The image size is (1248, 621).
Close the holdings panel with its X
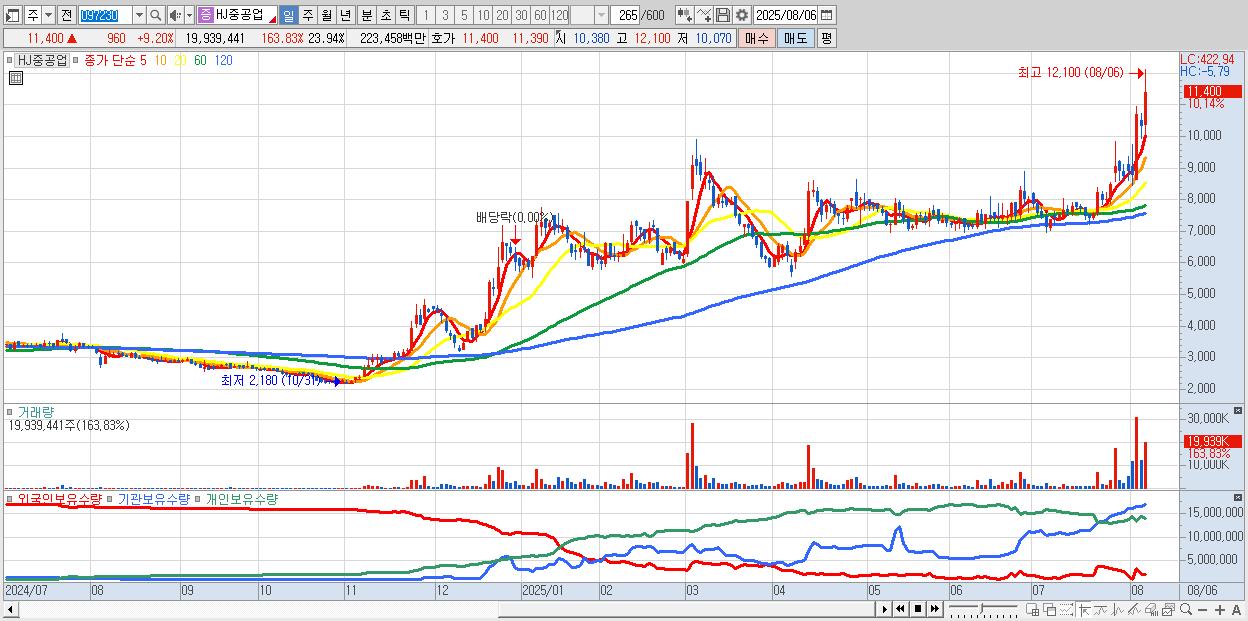1238,496
